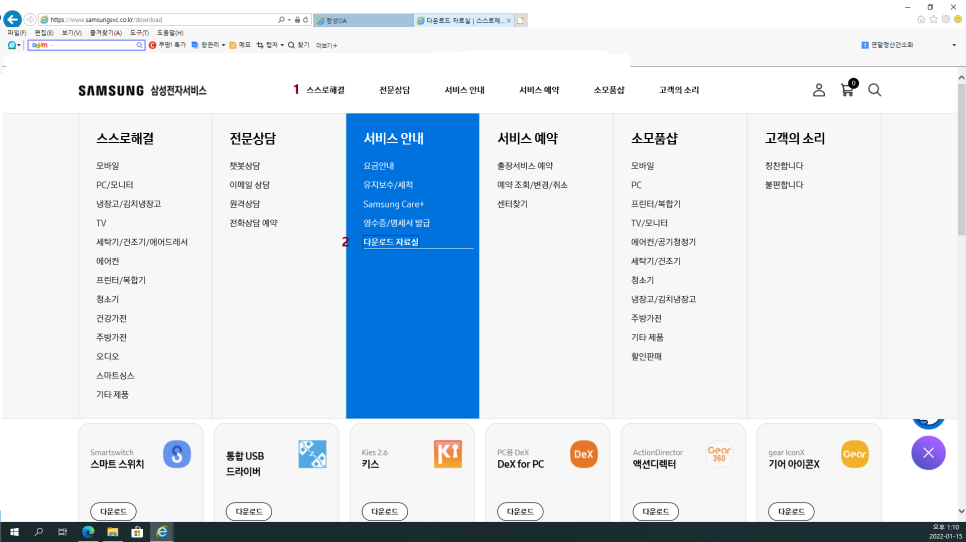The width and height of the screenshot is (966, 542).
Task: Open the 다운로드 자료실 link
Action: click(391, 242)
